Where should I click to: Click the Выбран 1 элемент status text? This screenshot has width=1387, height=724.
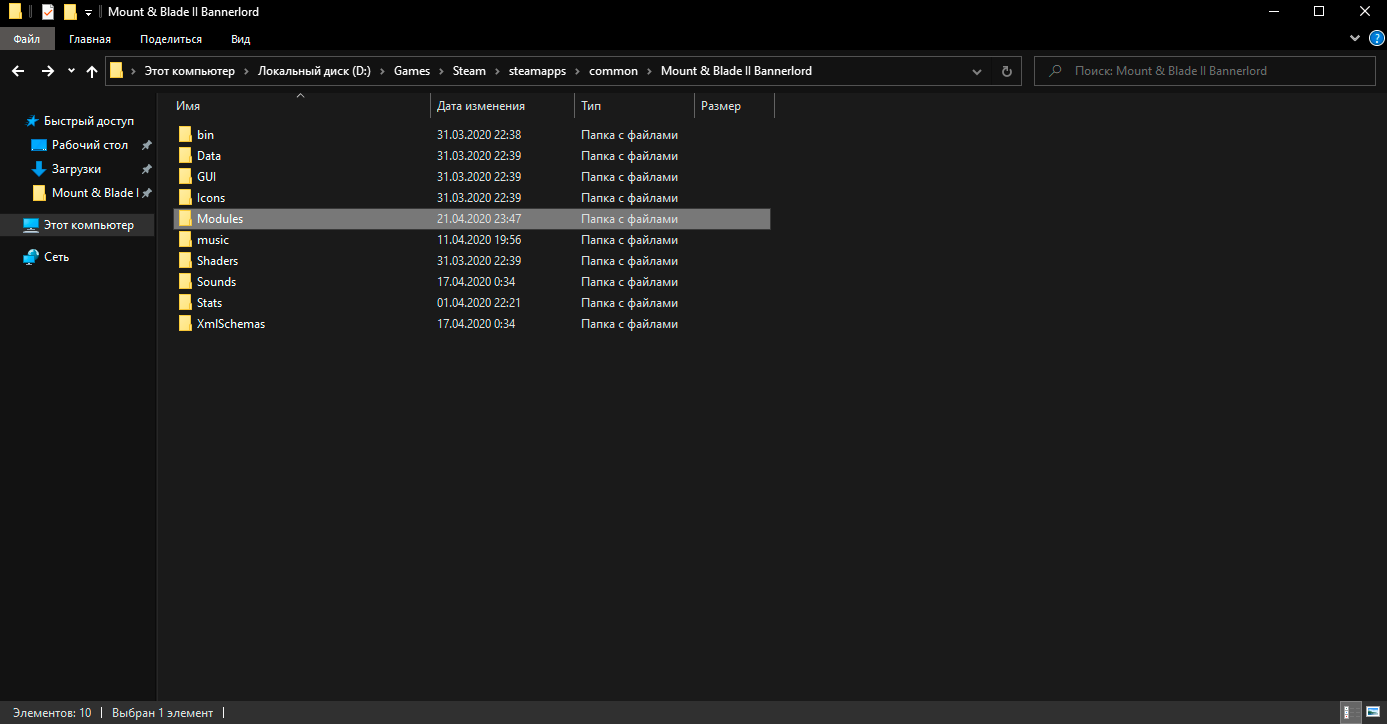point(162,713)
